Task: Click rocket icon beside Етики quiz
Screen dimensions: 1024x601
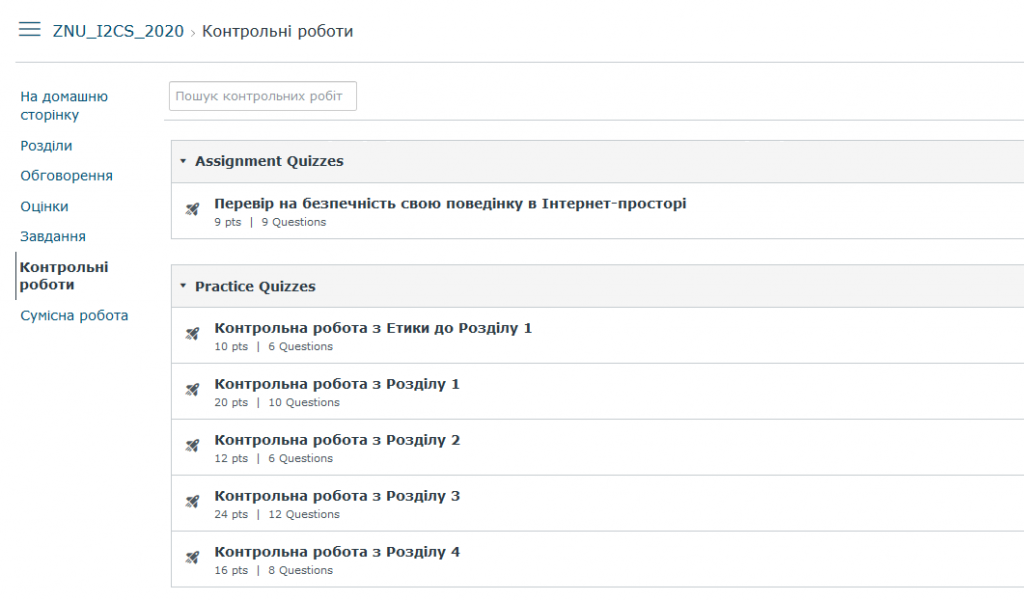Action: pos(193,335)
